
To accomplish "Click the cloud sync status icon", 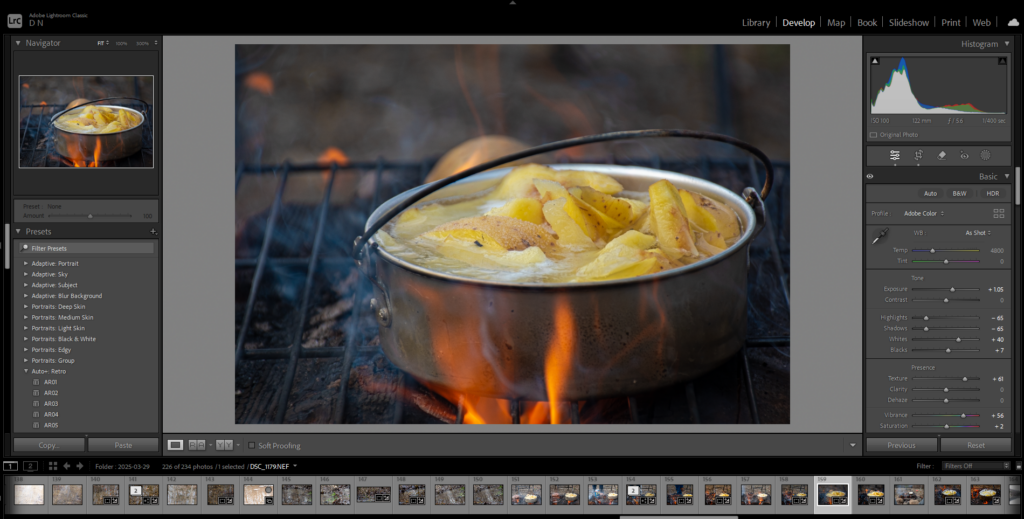I will [1013, 22].
